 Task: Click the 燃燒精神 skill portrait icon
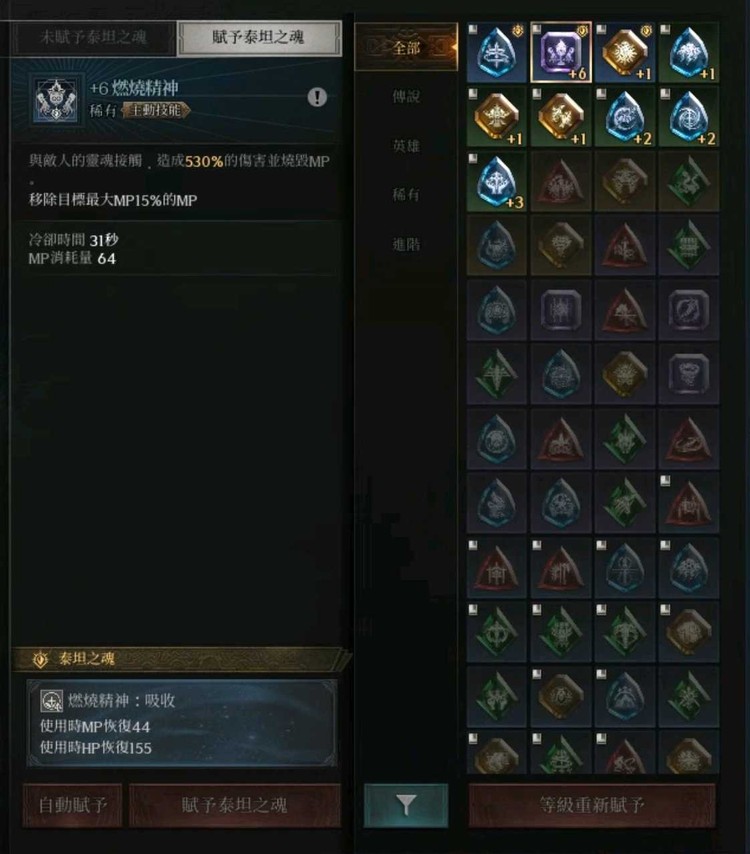click(55, 100)
